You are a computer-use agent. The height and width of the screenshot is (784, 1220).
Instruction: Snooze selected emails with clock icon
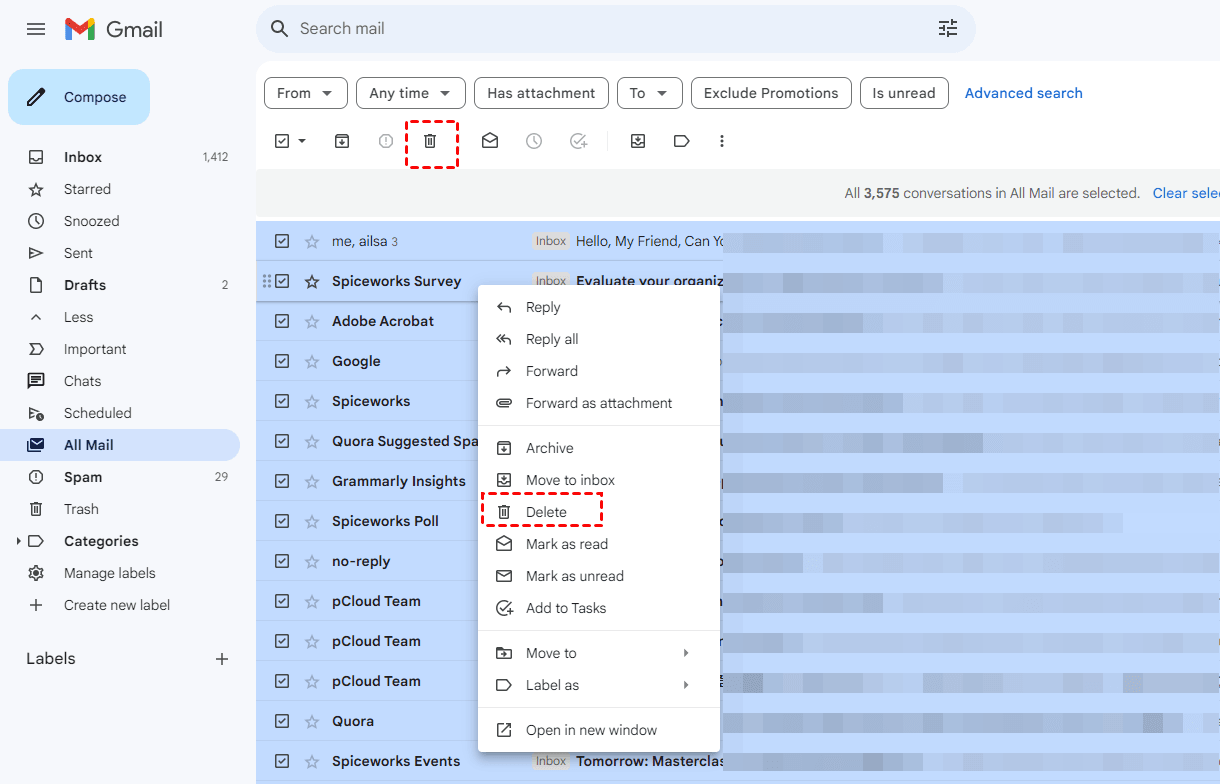coord(533,141)
